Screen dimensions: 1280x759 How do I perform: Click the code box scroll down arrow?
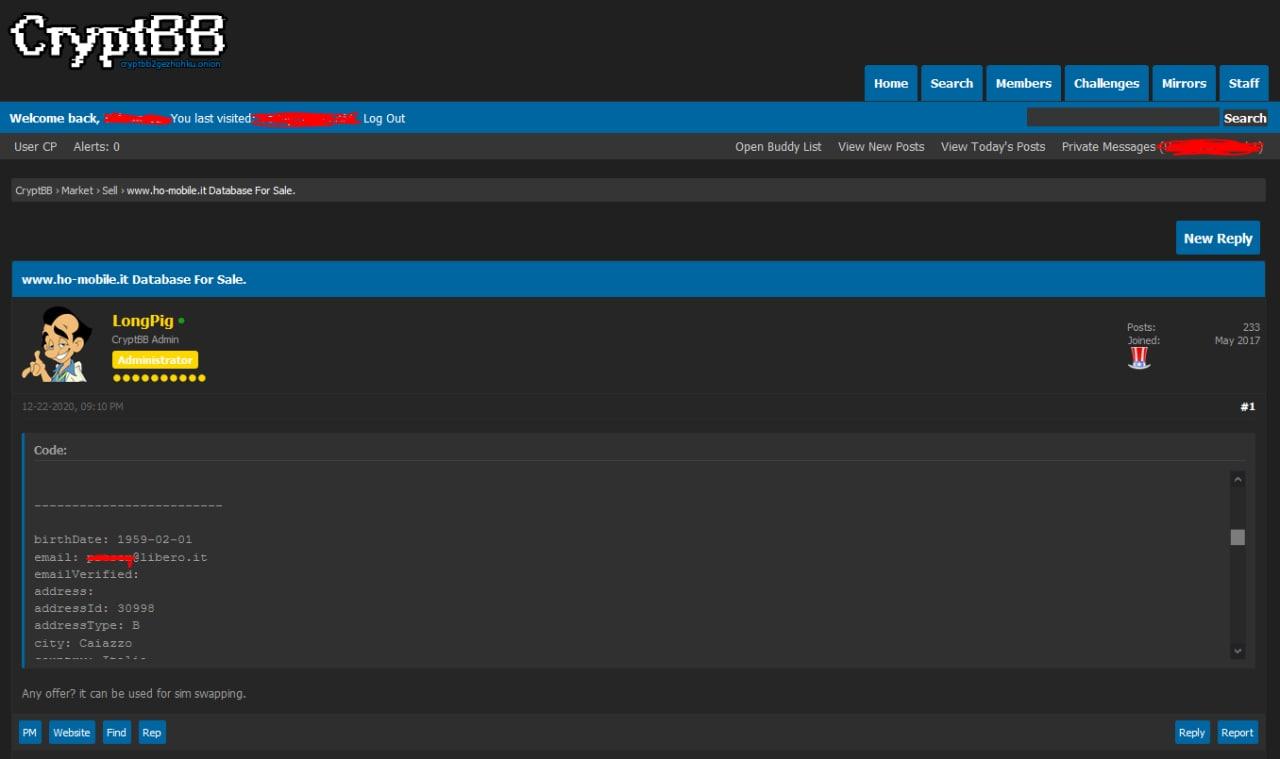coord(1238,651)
